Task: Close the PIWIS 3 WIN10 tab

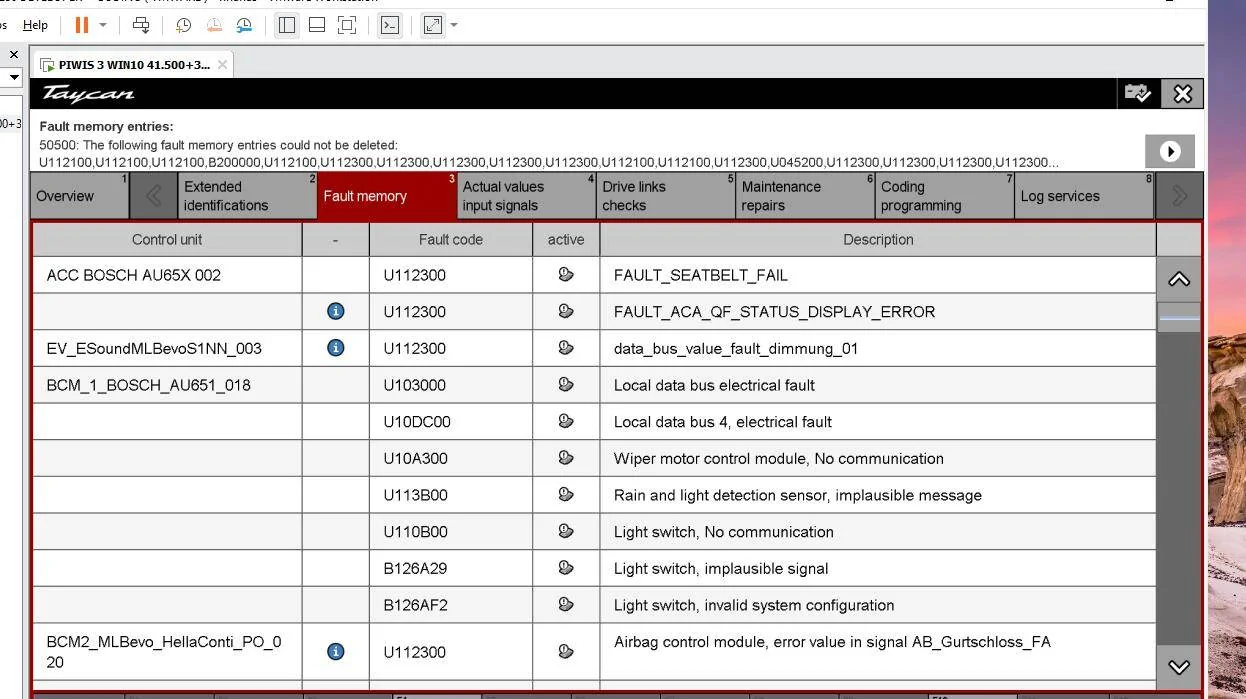Action: click(x=222, y=65)
